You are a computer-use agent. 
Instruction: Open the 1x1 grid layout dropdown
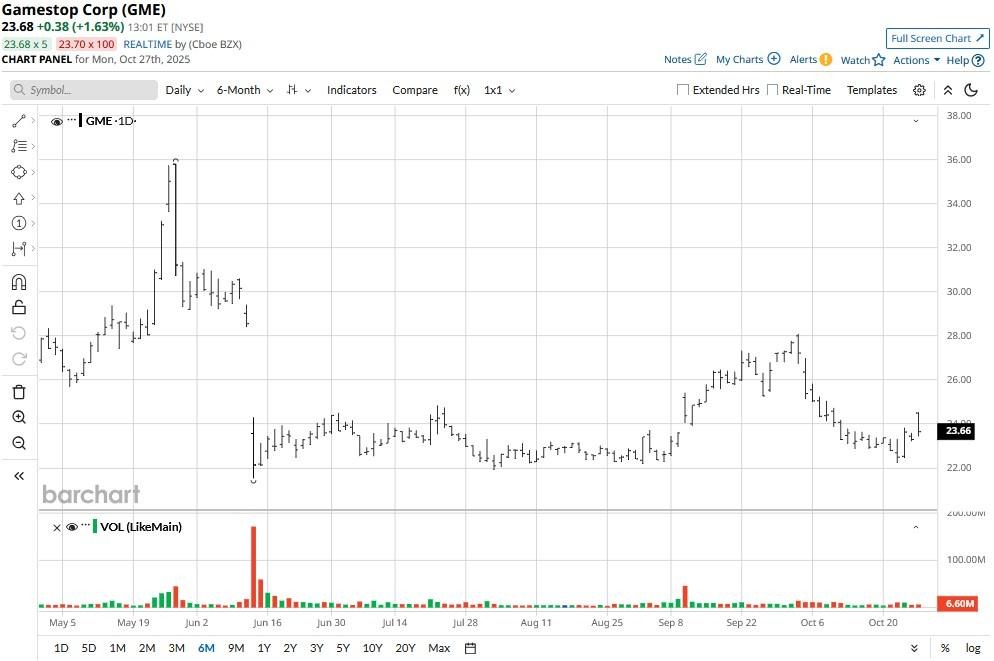pos(500,90)
